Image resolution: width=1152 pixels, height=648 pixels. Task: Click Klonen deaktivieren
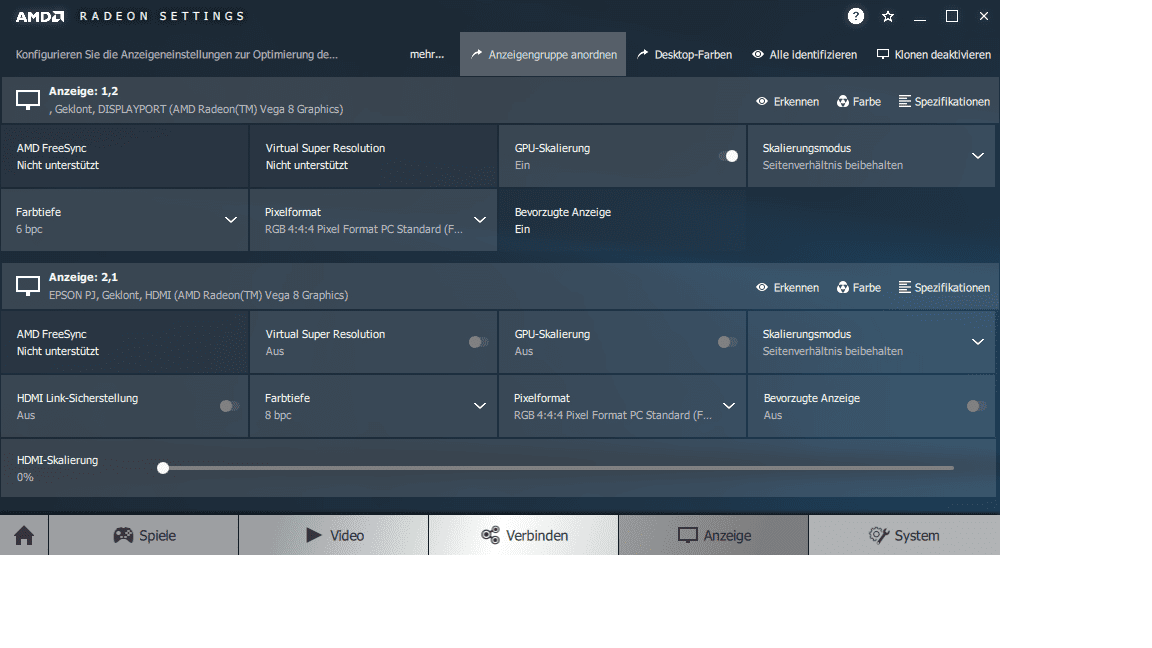934,54
